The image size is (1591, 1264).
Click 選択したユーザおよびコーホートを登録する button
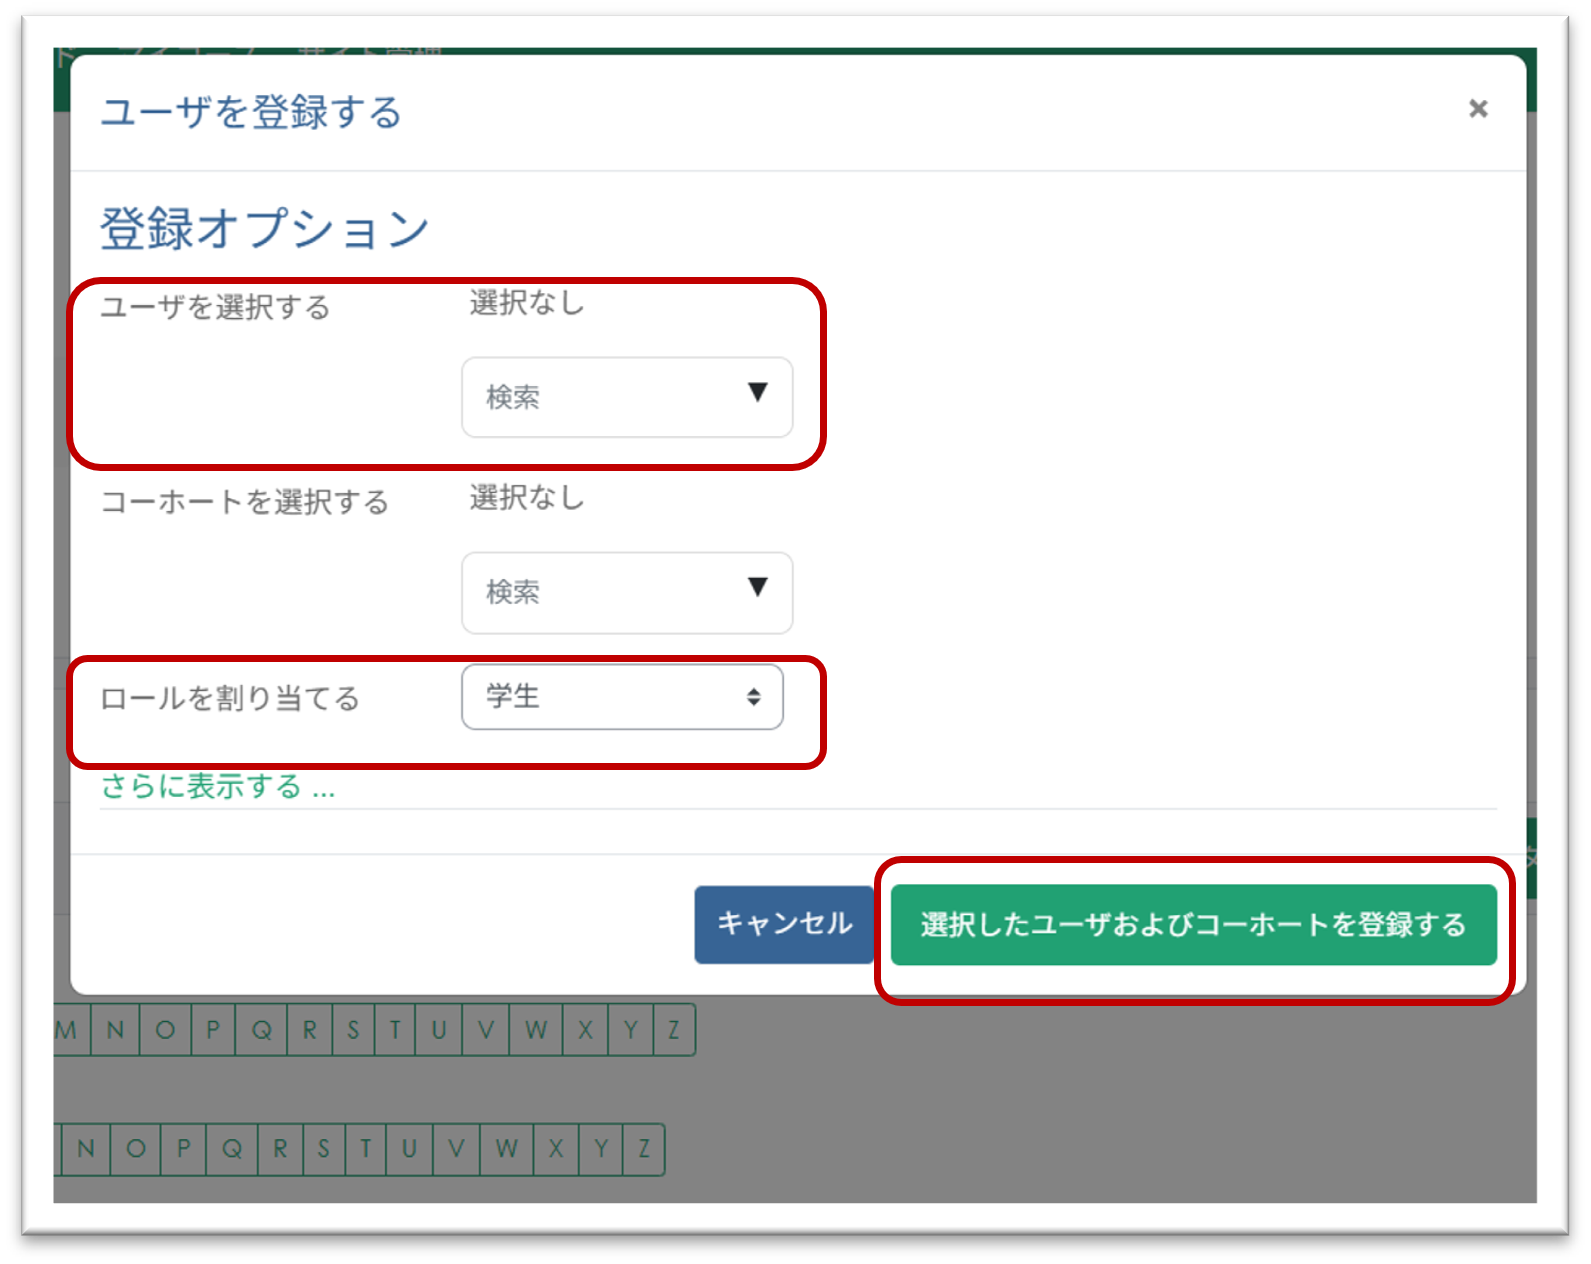pos(1193,924)
